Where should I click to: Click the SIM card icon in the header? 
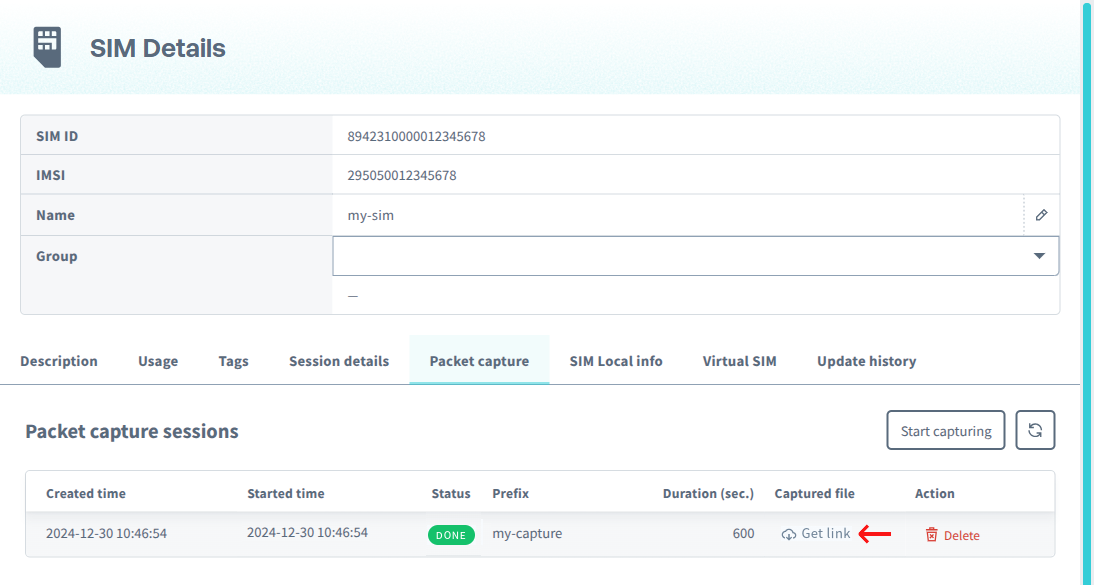47,46
